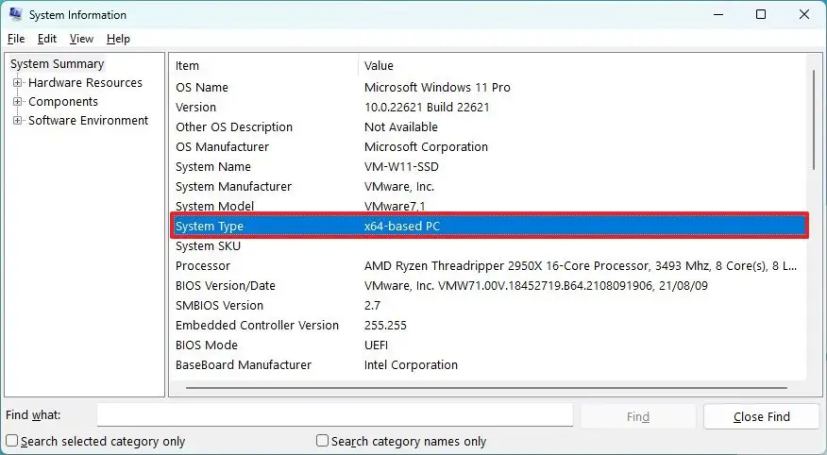Click the value x64-based PC
The width and height of the screenshot is (827, 455).
(402, 226)
